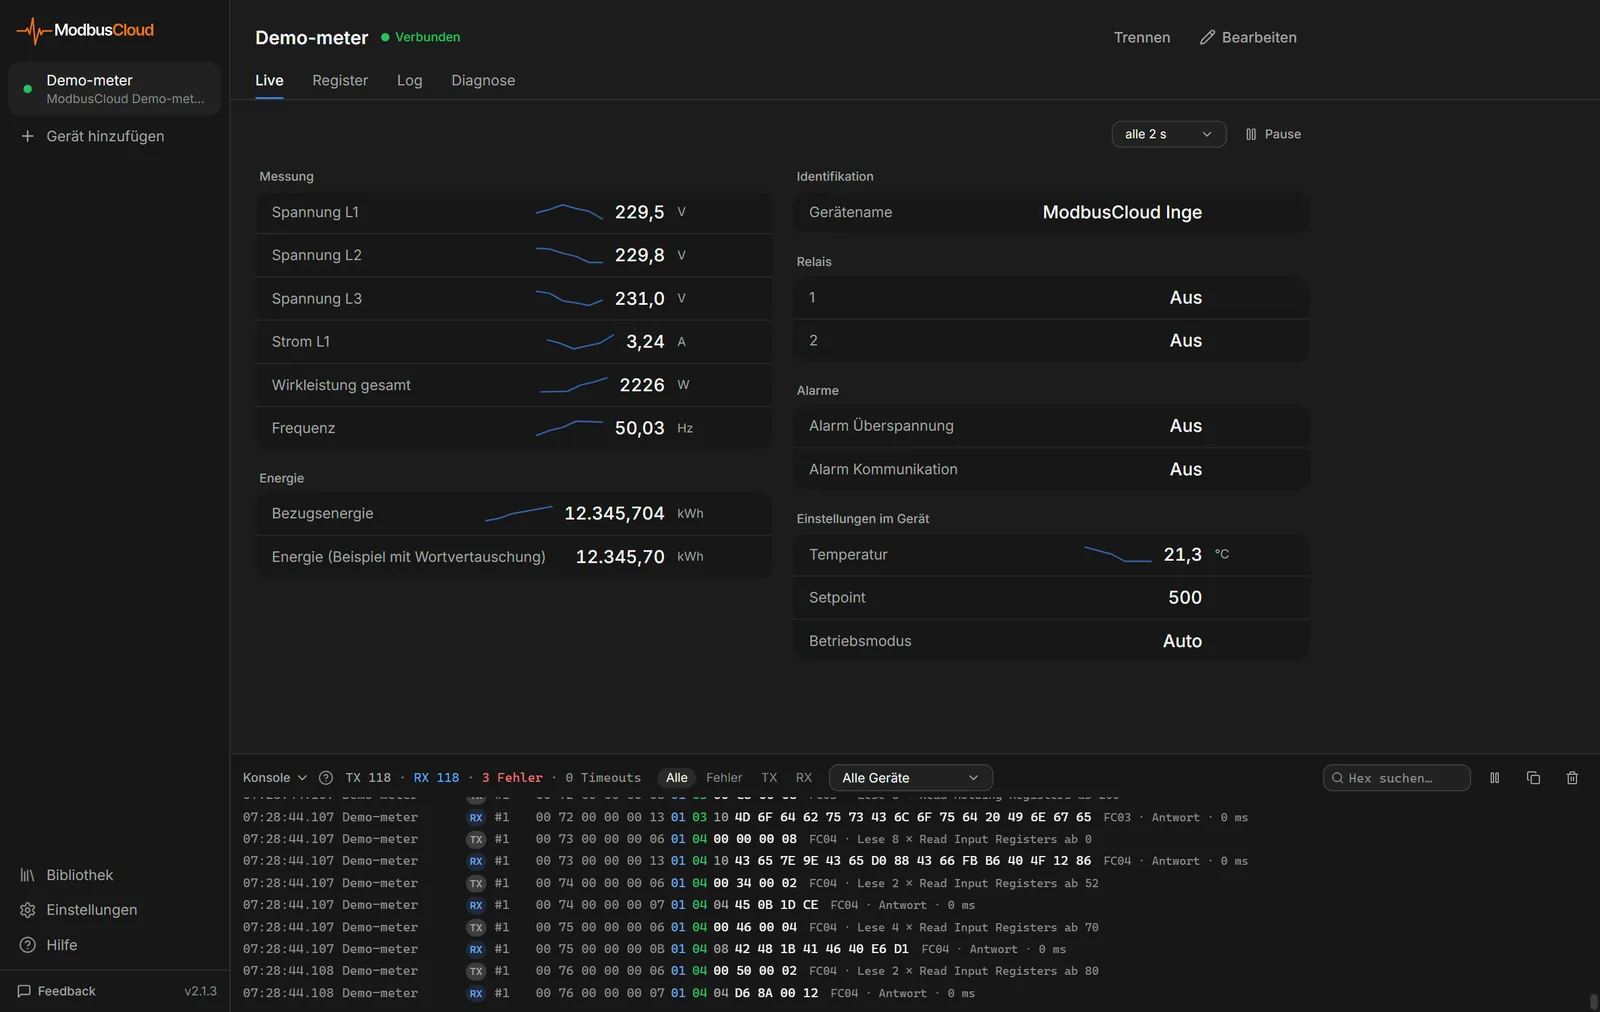Show only TX frames in console
This screenshot has height=1012, width=1600.
(769, 778)
